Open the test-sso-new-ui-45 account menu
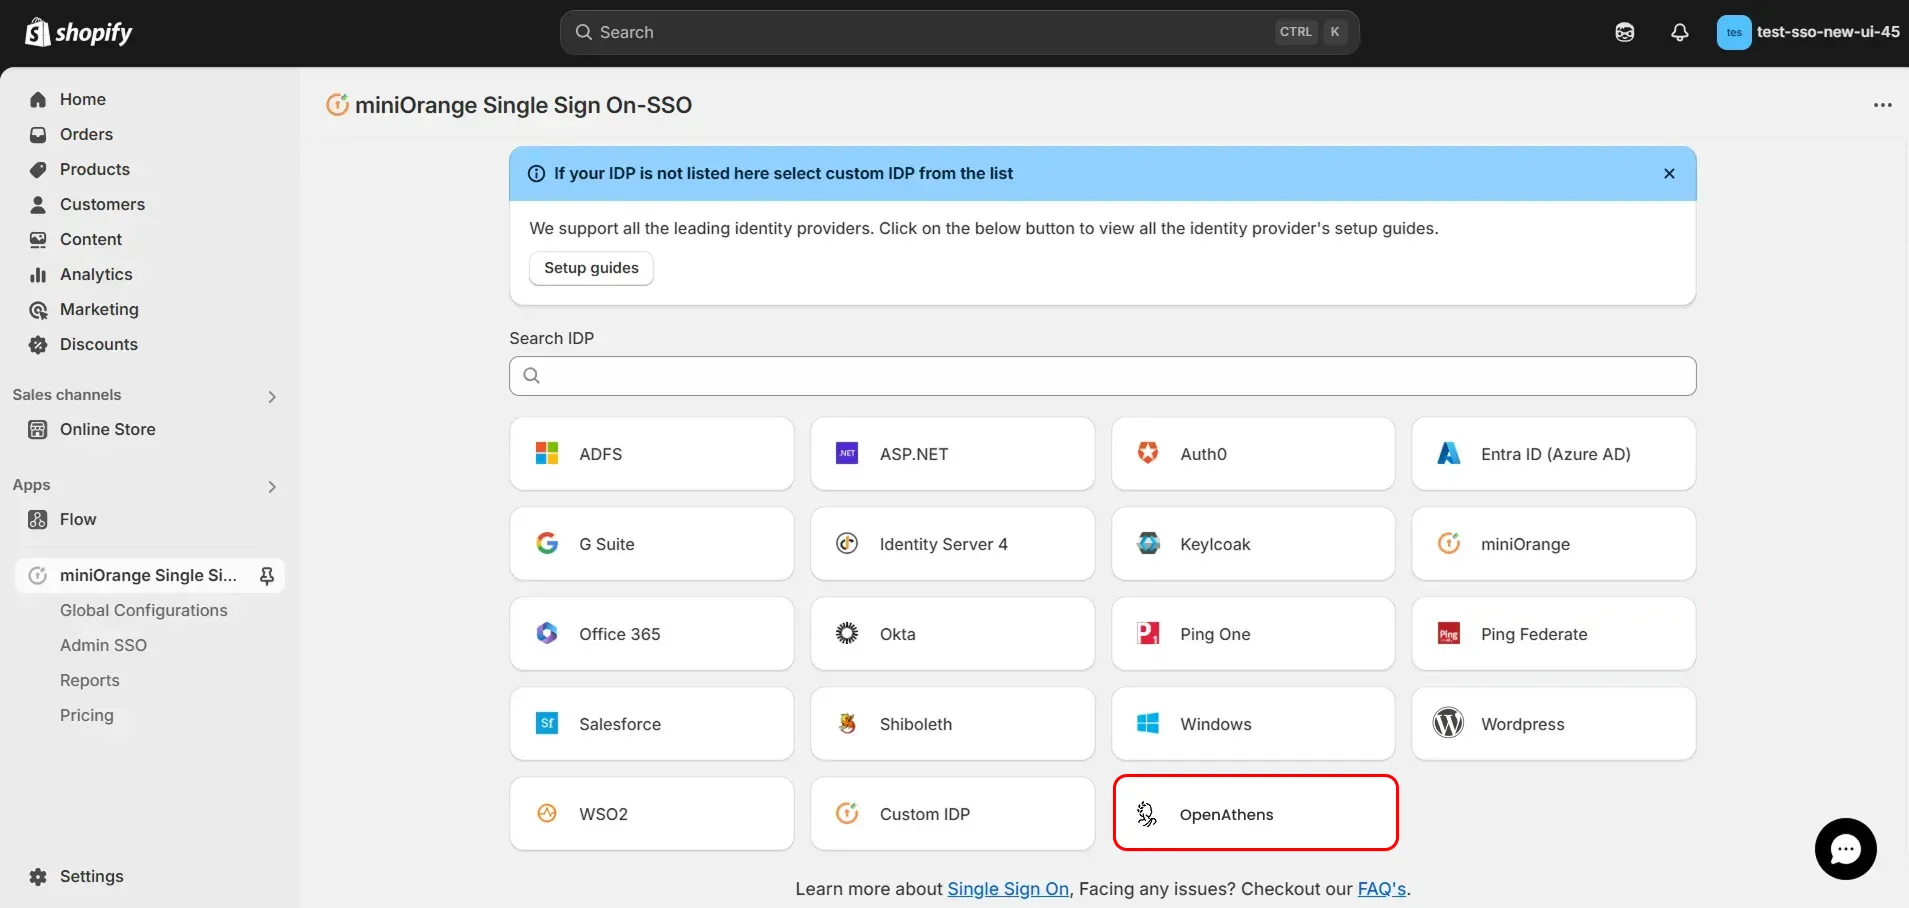Viewport: 1909px width, 908px height. (x=1808, y=32)
